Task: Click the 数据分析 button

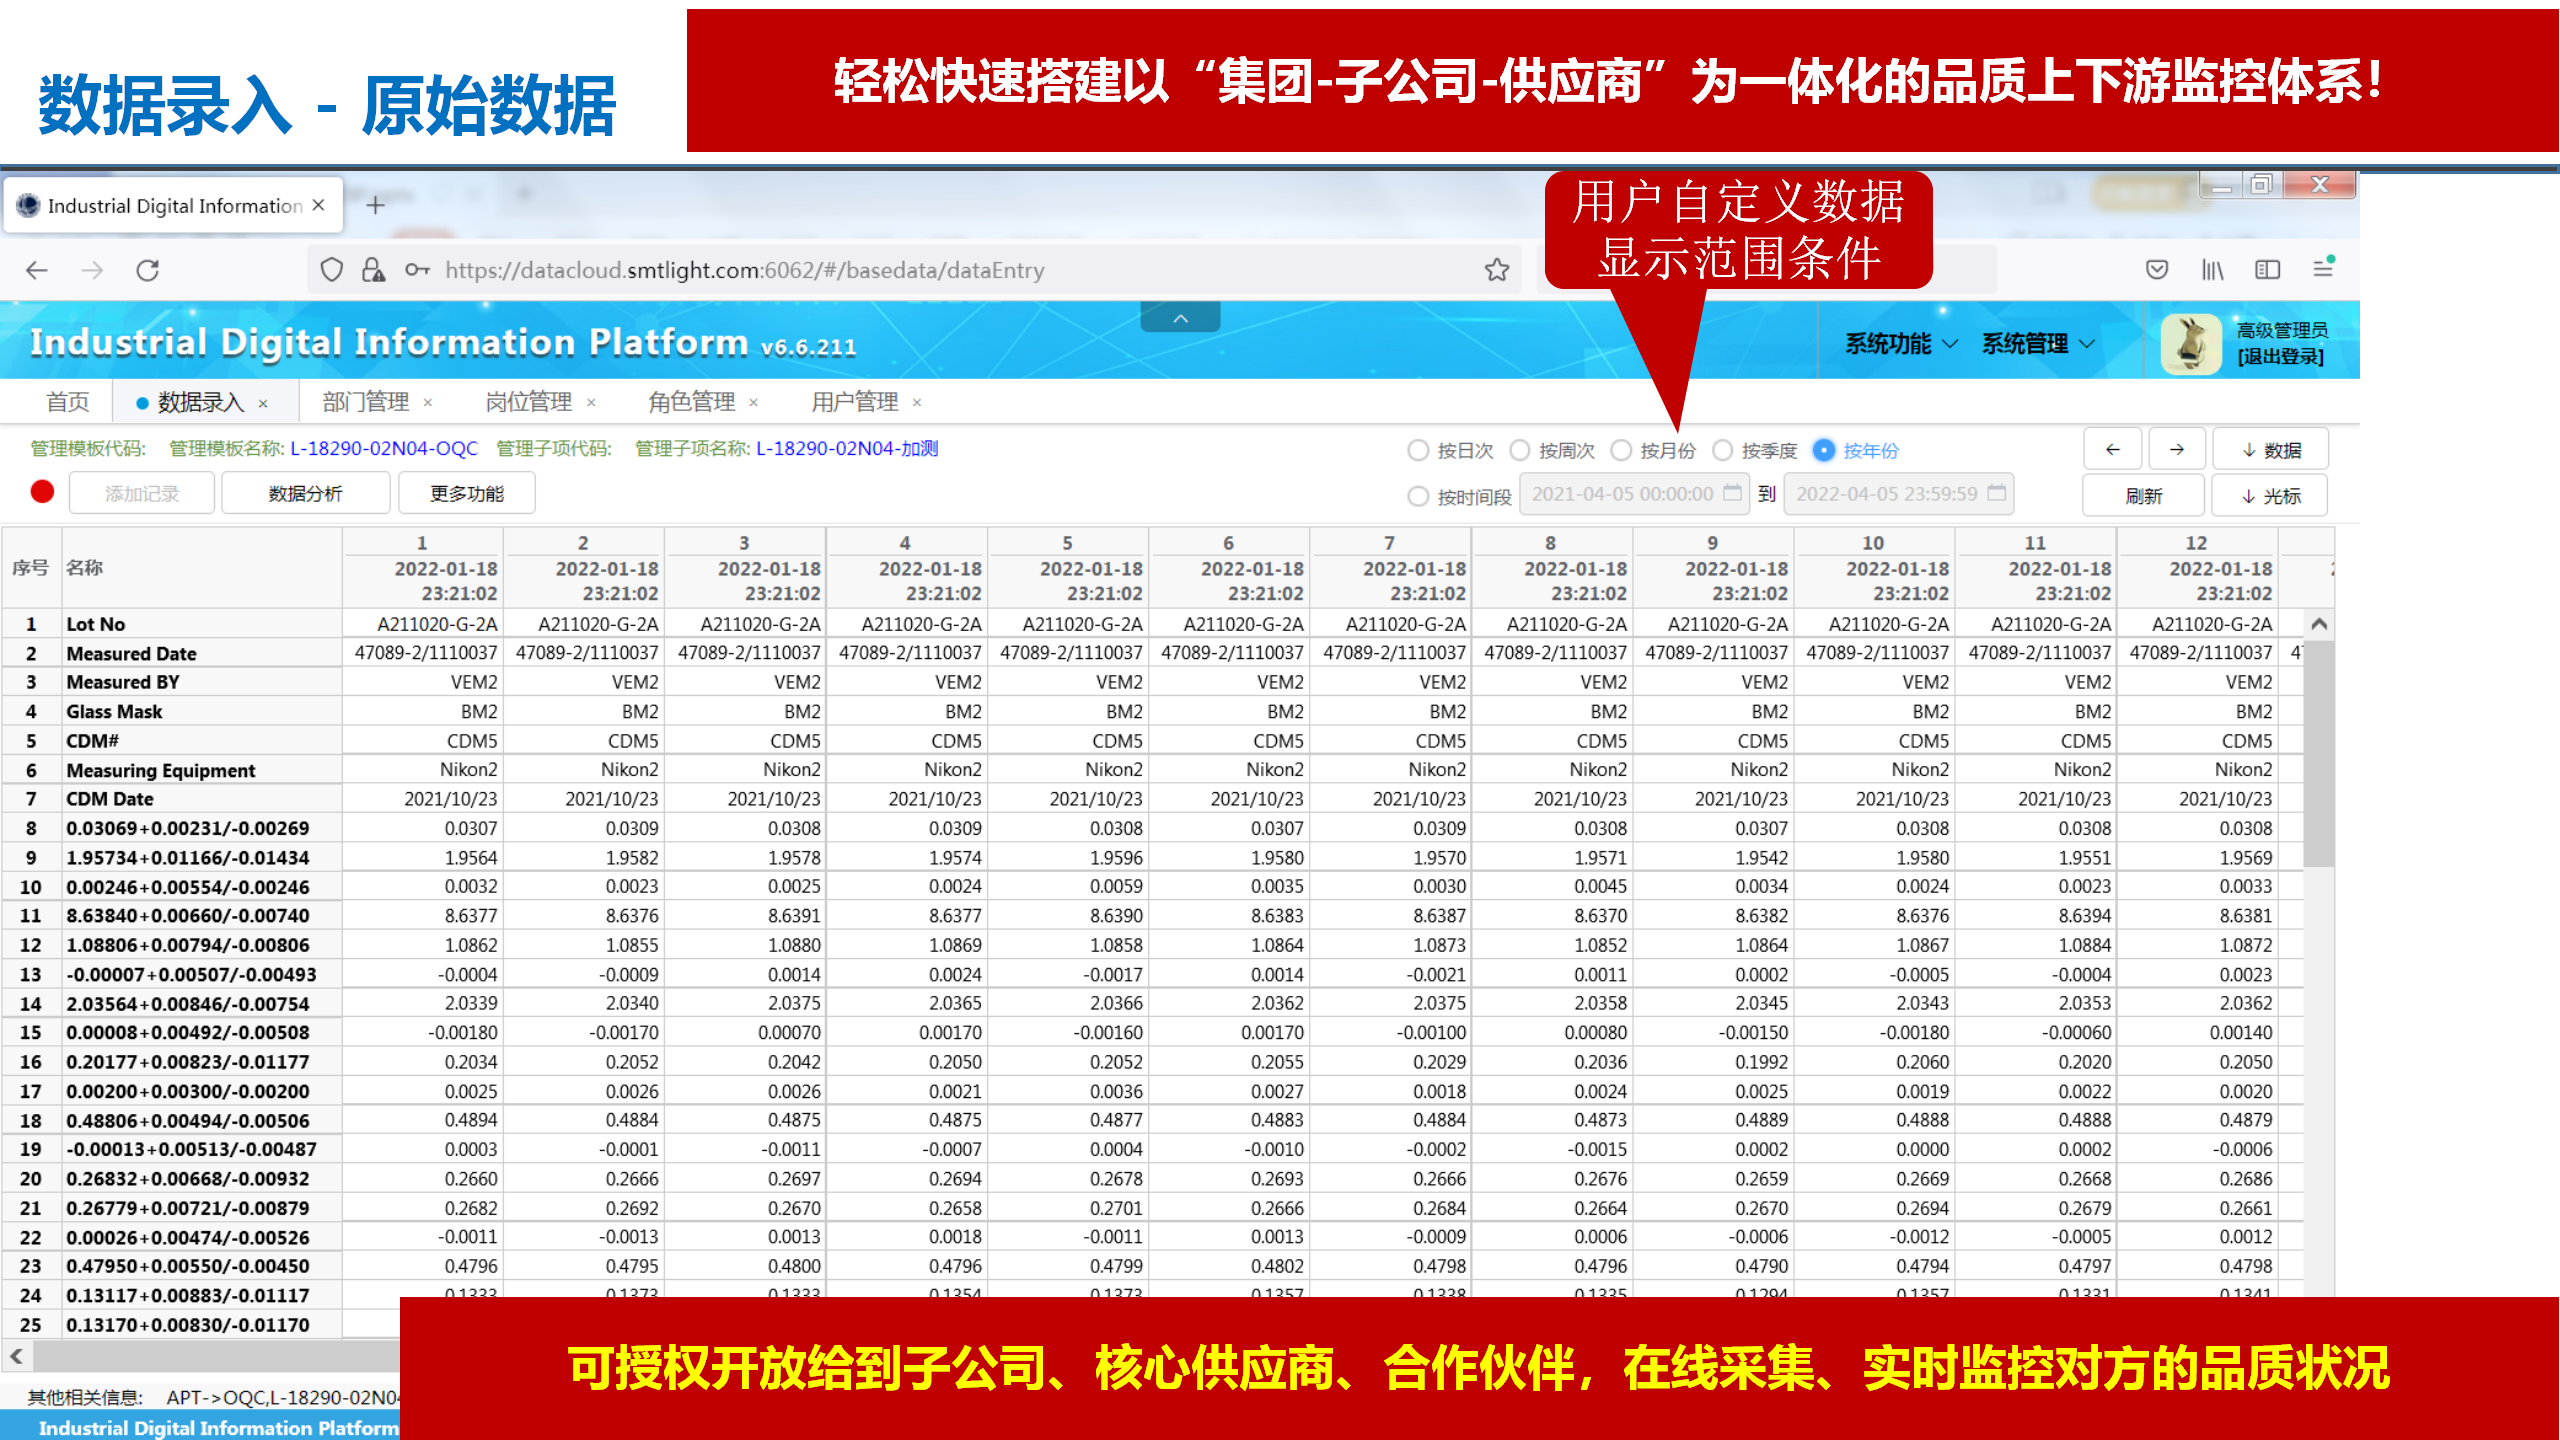Action: [x=305, y=494]
